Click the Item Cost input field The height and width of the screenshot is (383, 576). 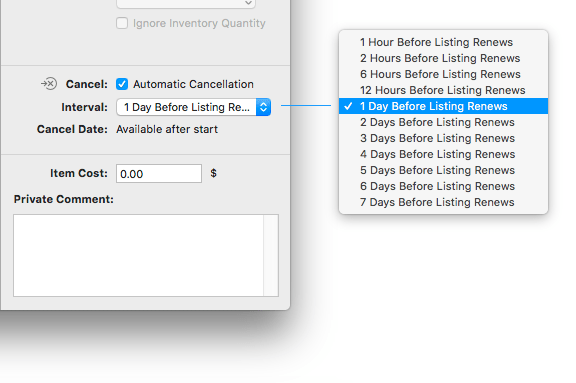[159, 173]
